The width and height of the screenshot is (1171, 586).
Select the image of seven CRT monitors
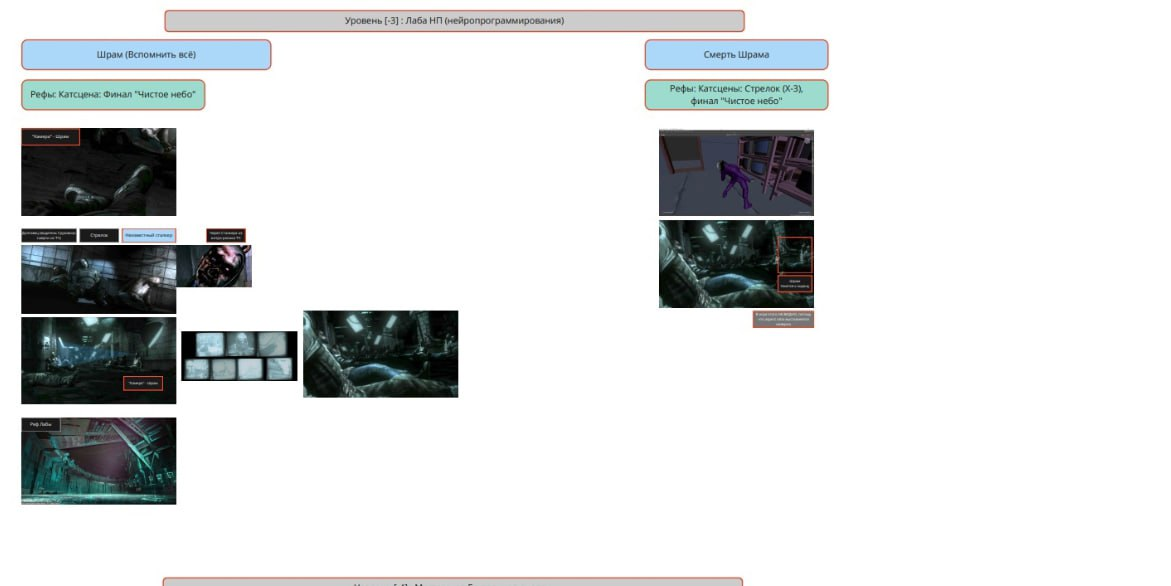(x=239, y=356)
